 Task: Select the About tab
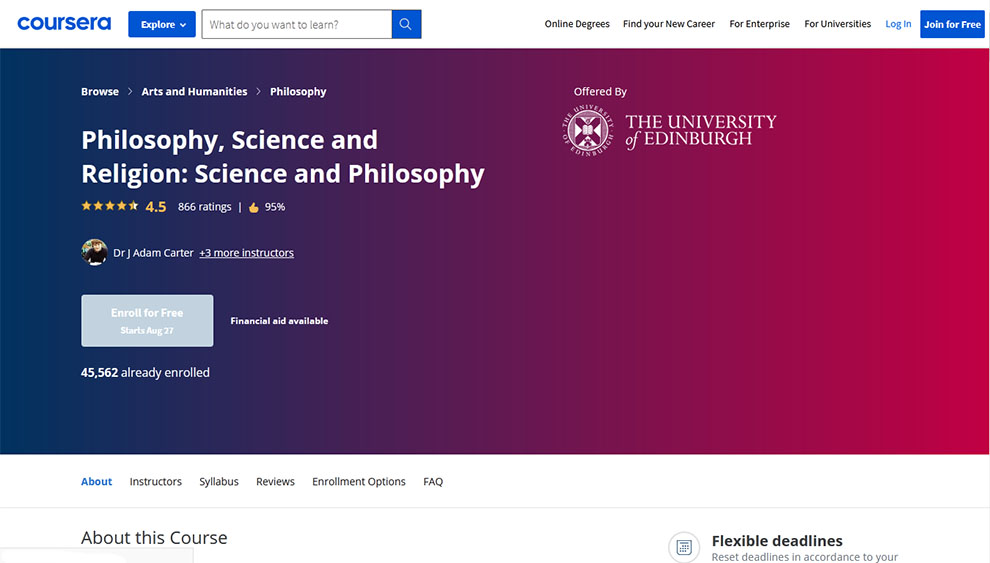click(97, 482)
